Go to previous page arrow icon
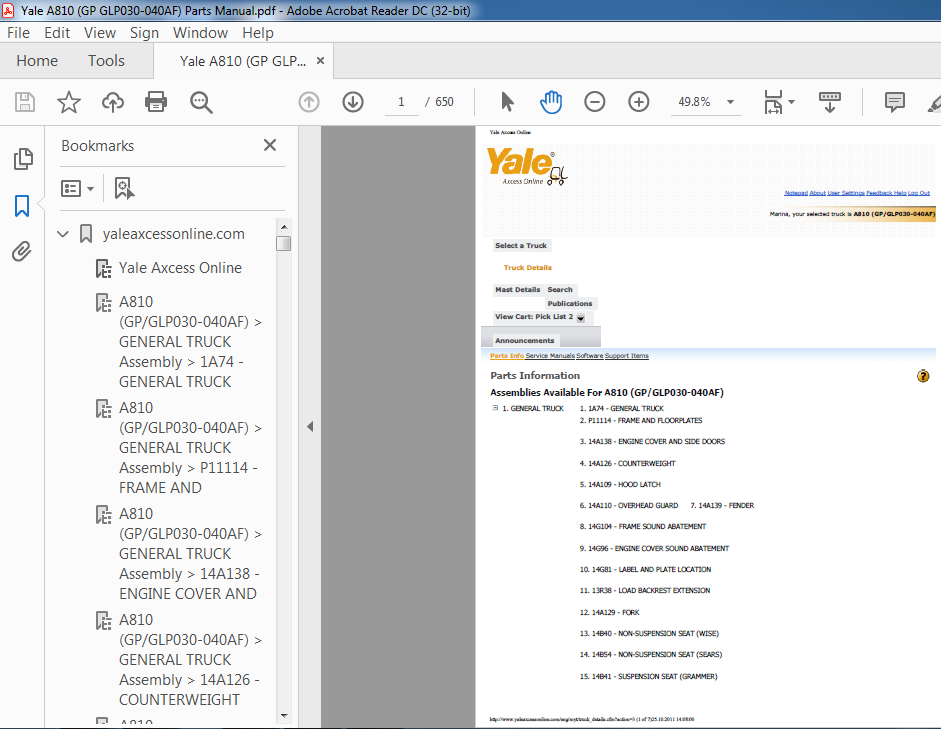Image resolution: width=941 pixels, height=729 pixels. click(x=309, y=102)
